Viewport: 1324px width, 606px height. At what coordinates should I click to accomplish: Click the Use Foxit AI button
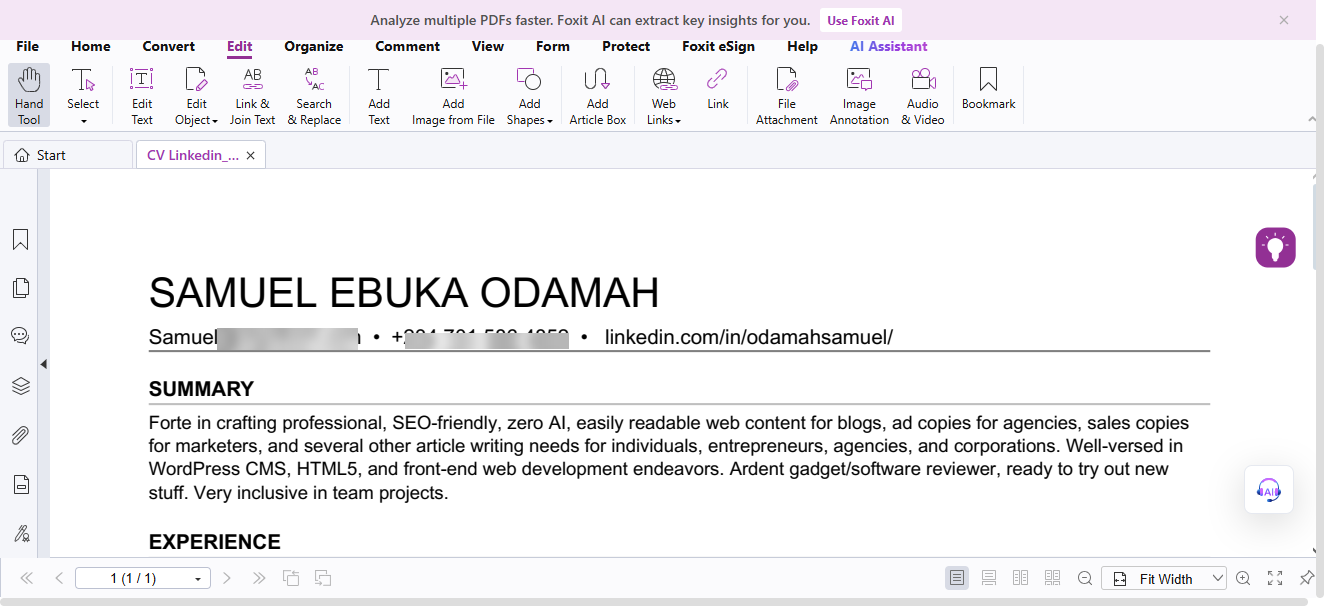860,20
